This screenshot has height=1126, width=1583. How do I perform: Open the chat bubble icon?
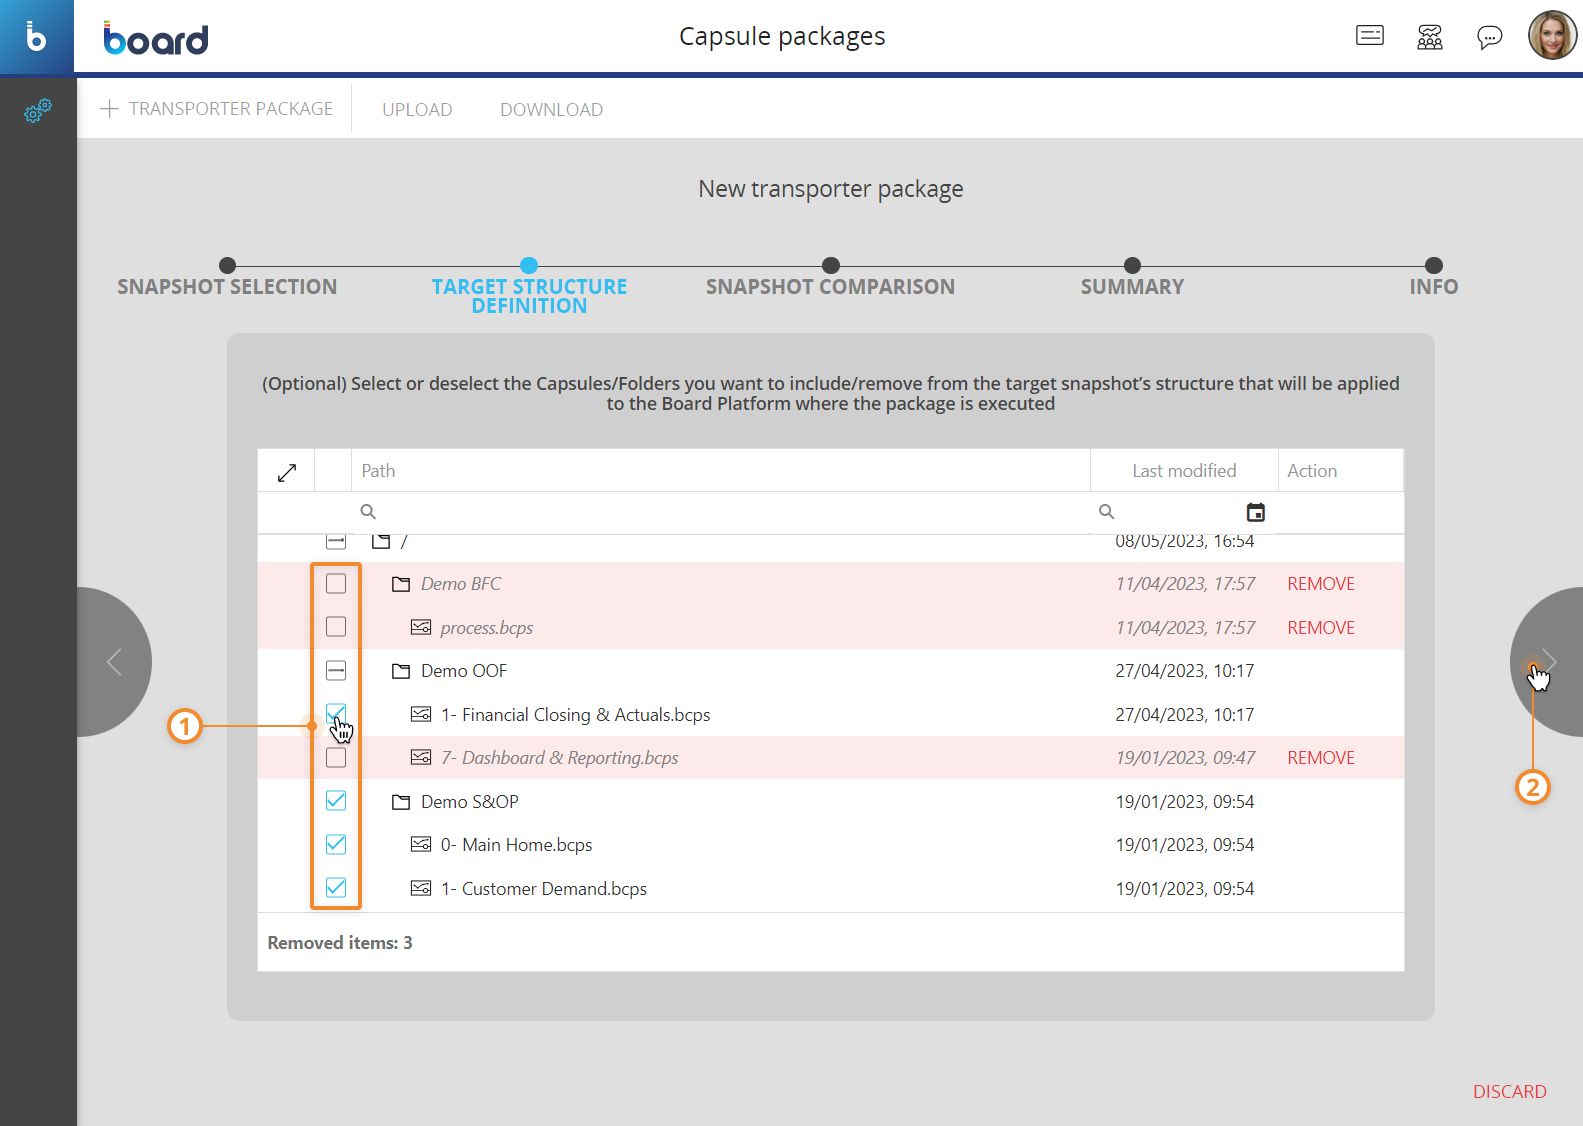point(1490,38)
